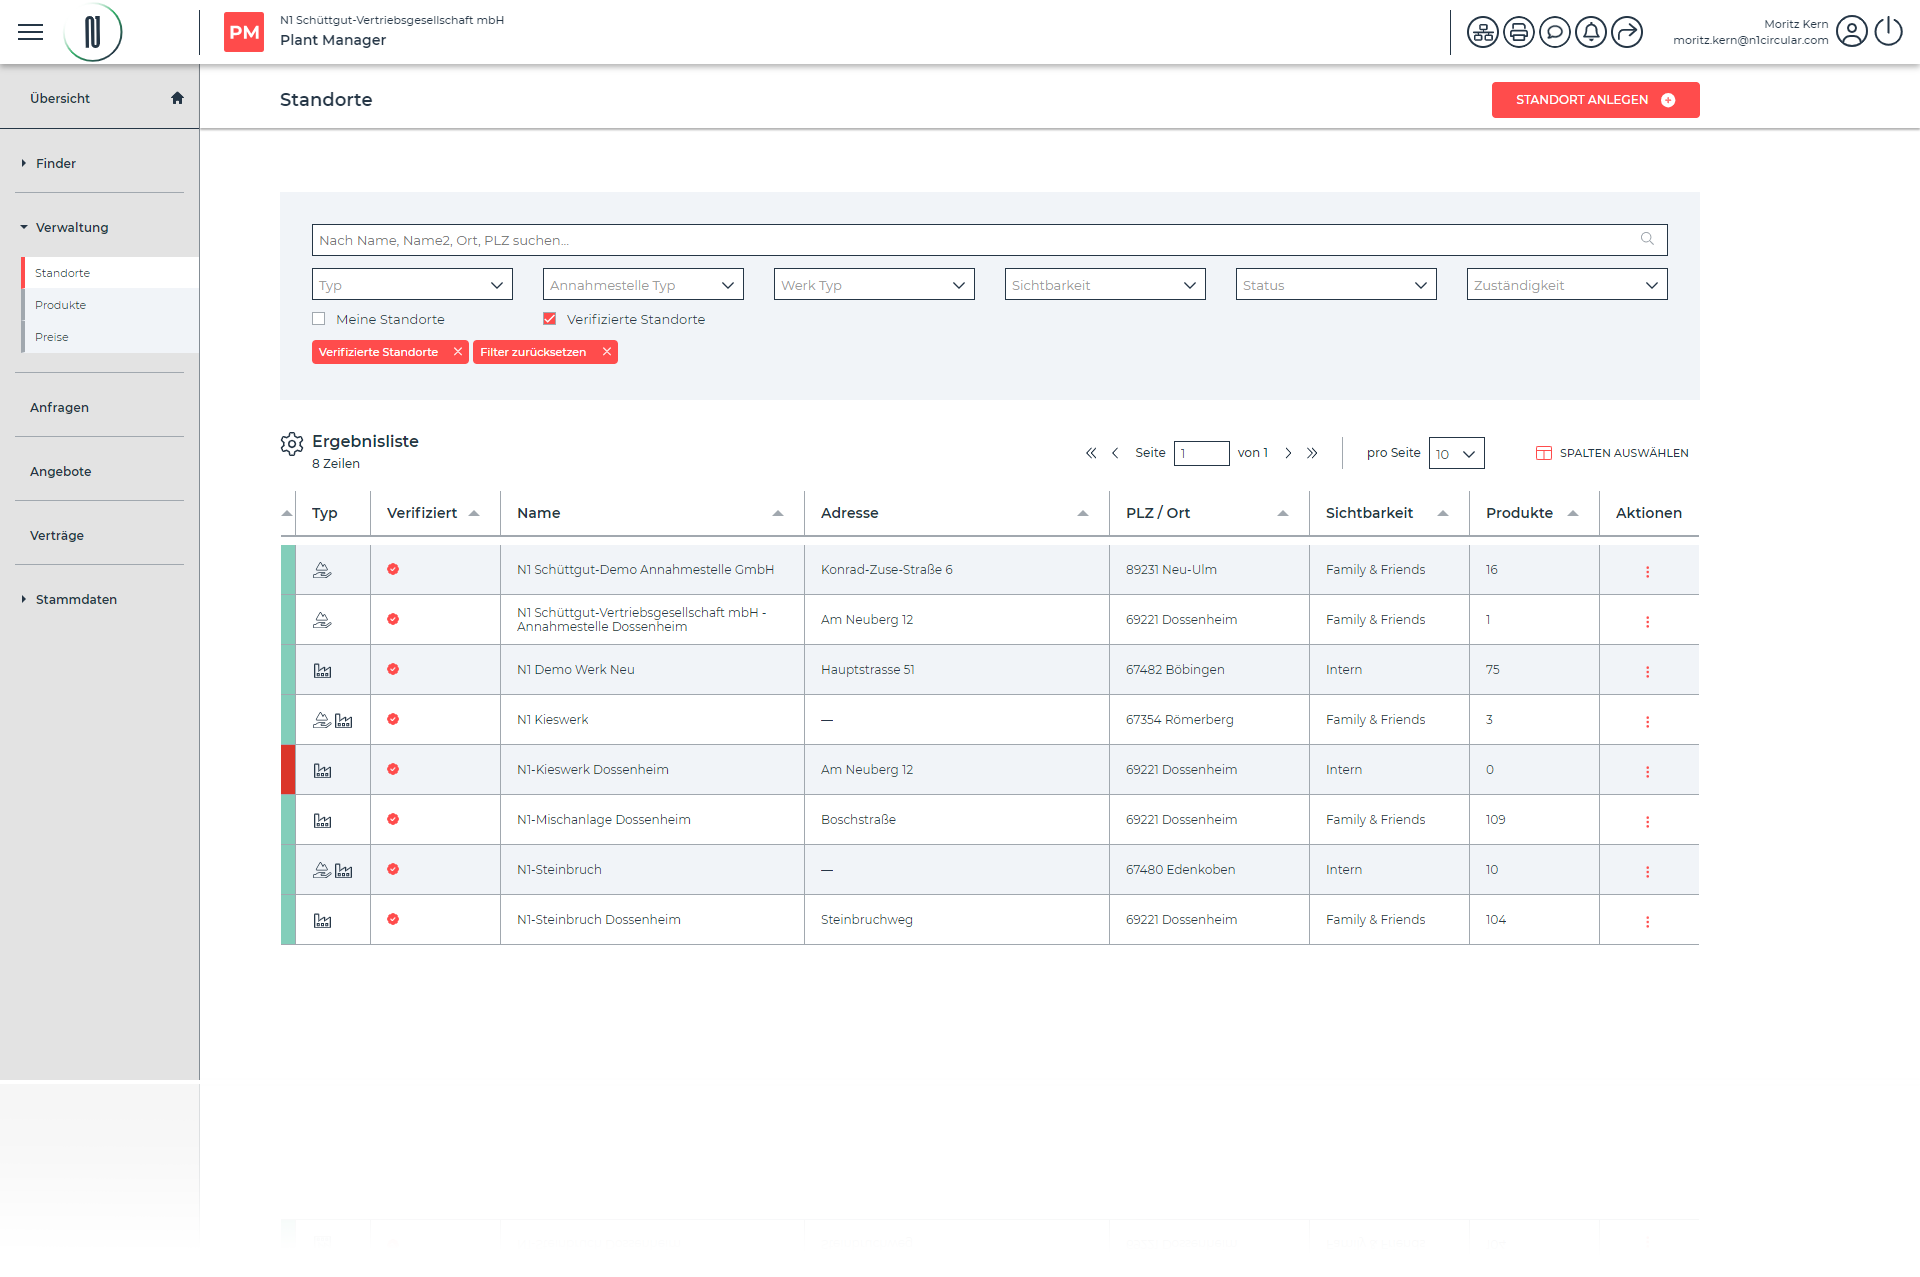This screenshot has width=1920, height=1277.
Task: Open actions menu for N1 Kieswerk row
Action: pyautogui.click(x=1647, y=721)
